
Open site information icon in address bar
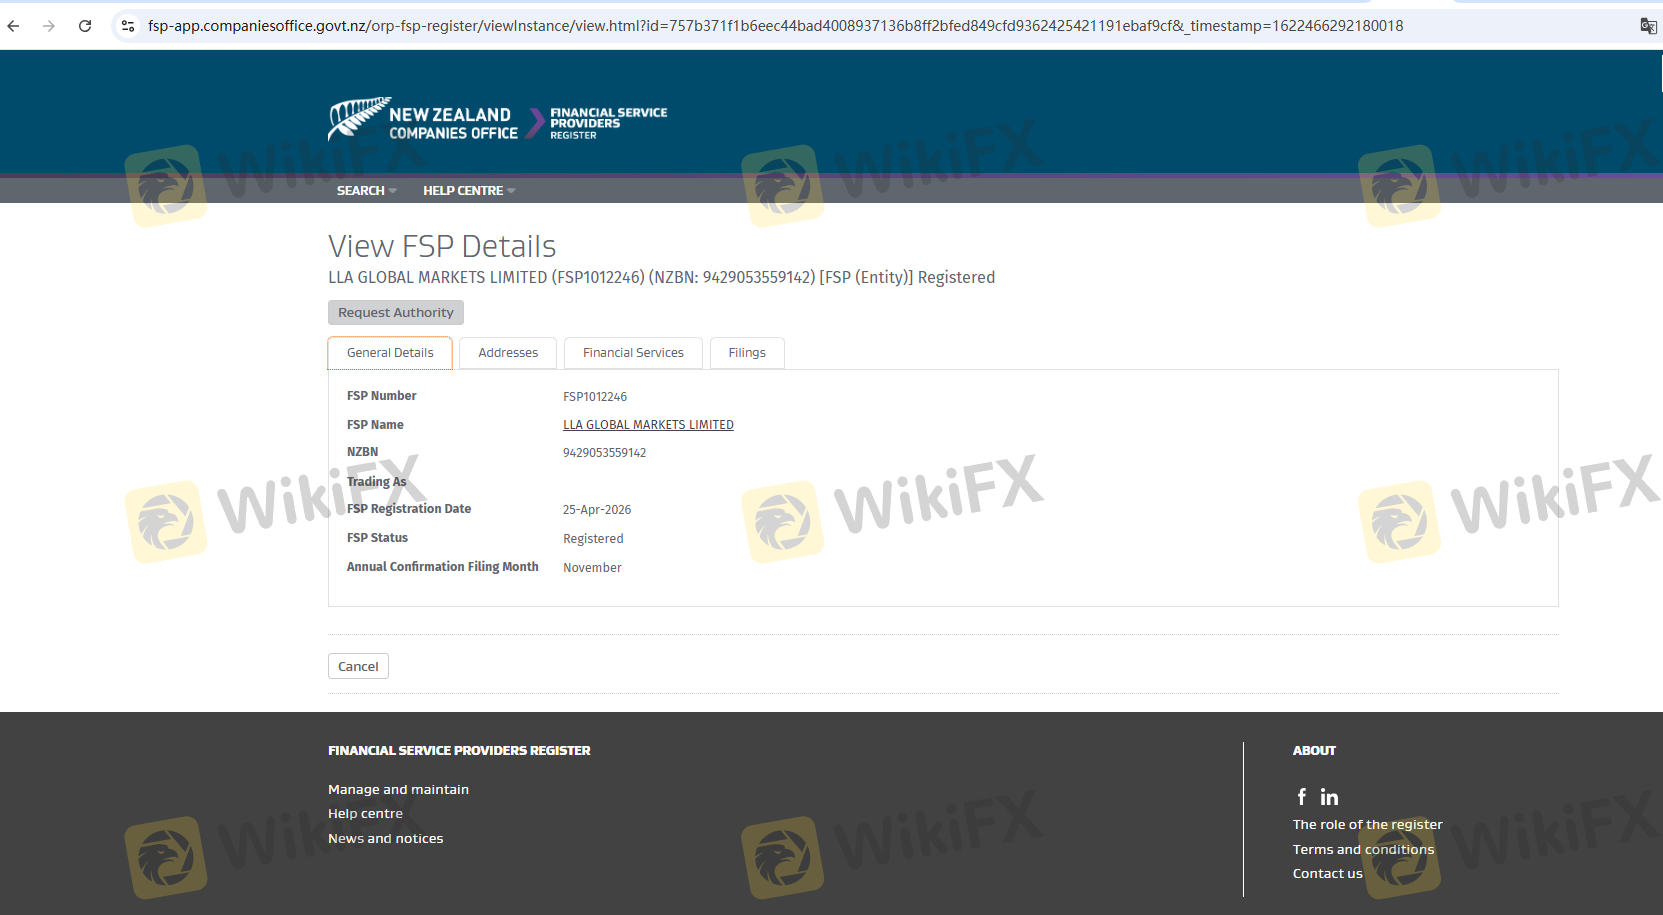(128, 26)
